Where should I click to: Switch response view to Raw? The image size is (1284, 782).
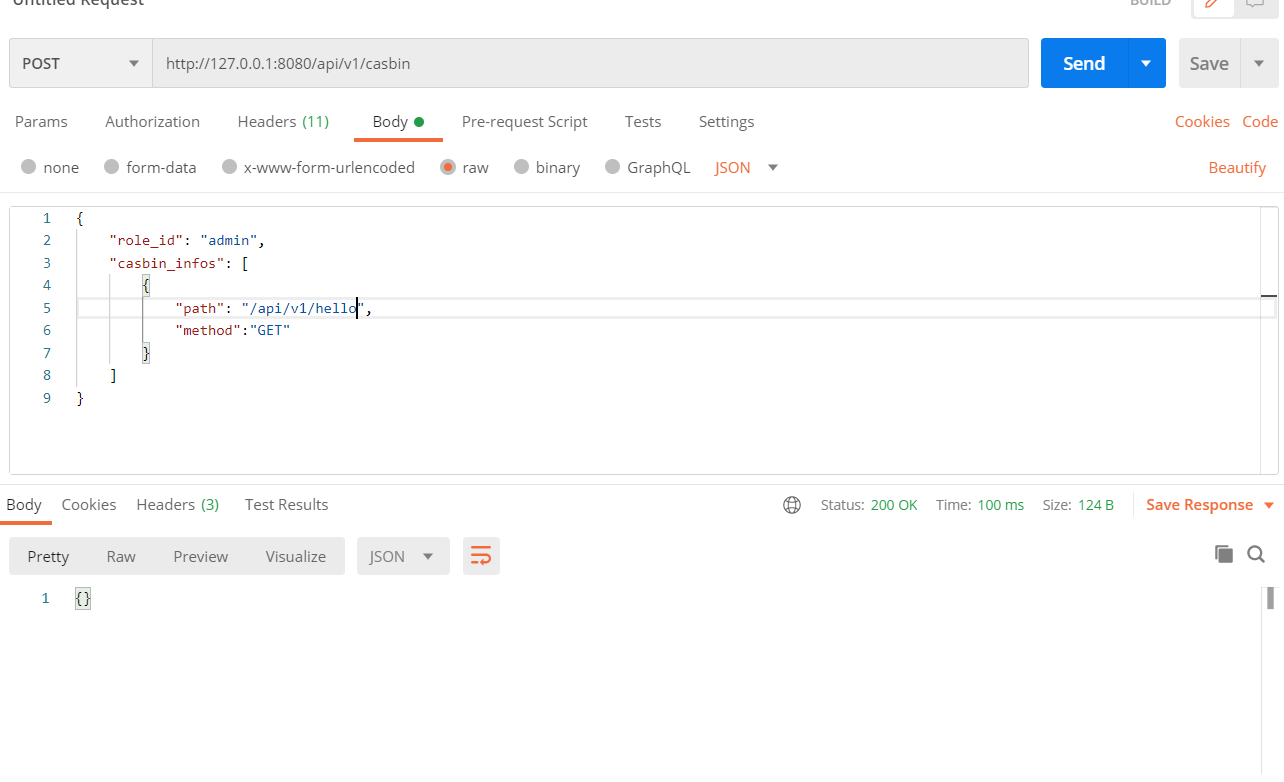click(x=121, y=556)
